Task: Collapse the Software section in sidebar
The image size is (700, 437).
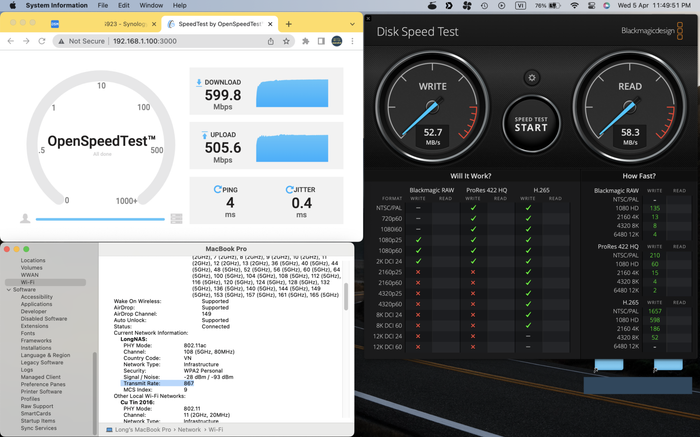Action: click(9, 290)
